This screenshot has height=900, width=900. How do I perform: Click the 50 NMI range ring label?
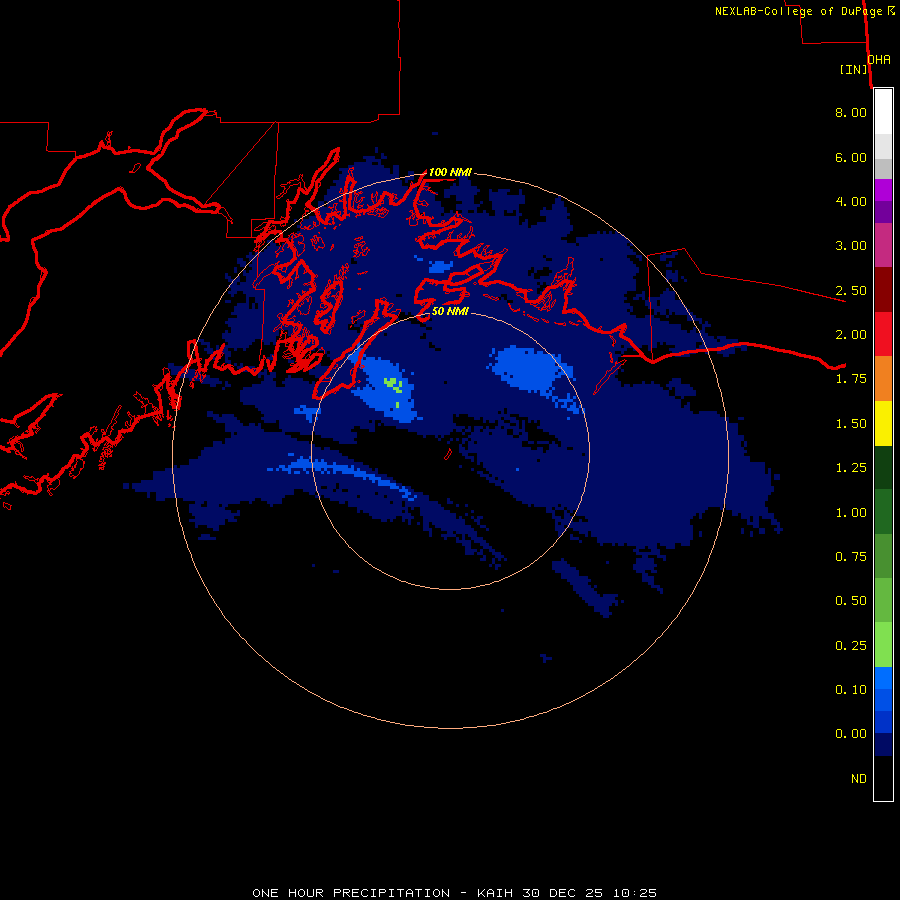(450, 311)
